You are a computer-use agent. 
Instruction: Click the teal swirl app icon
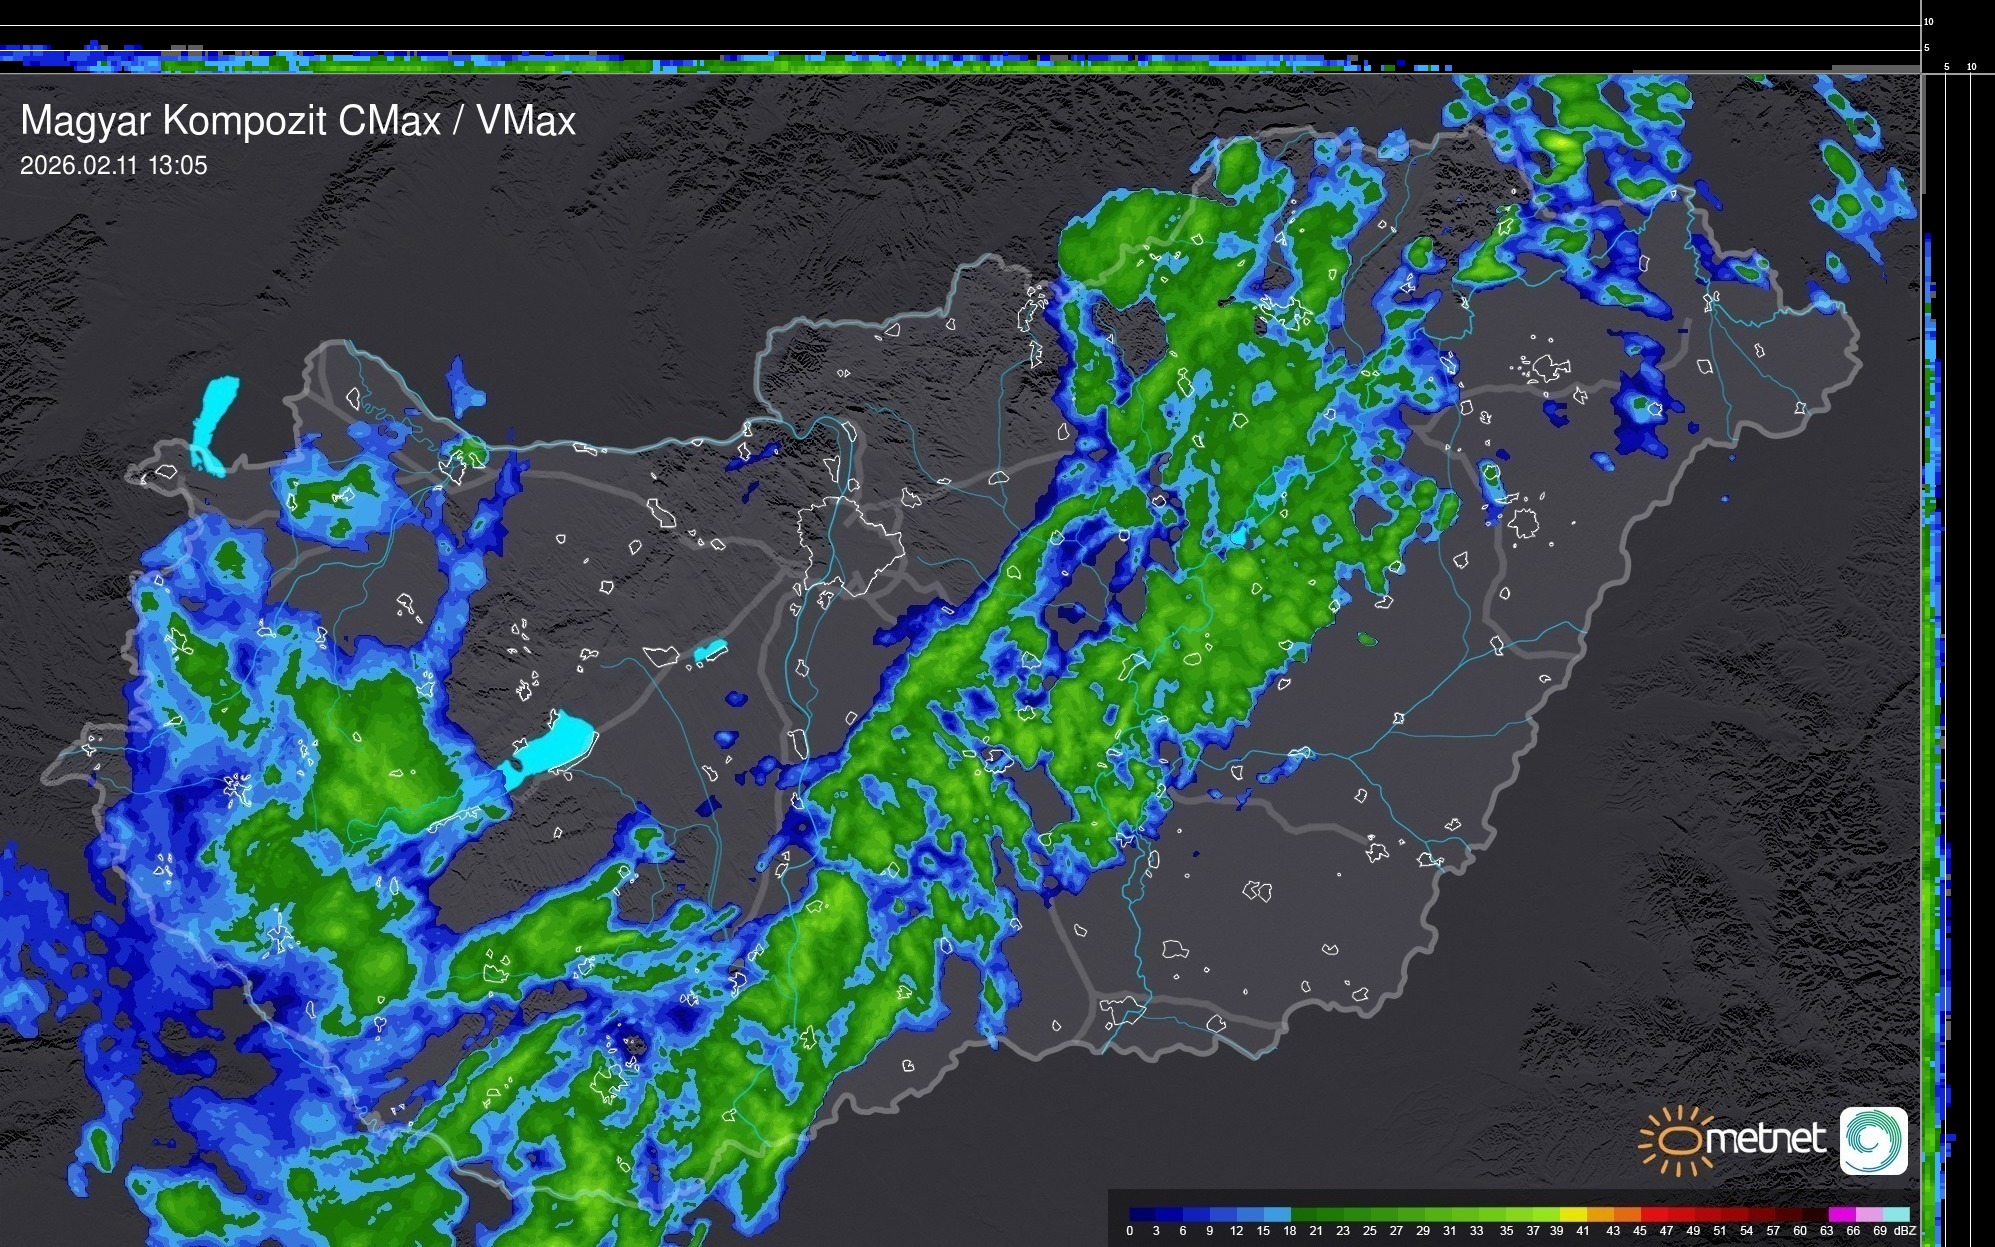[1873, 1140]
